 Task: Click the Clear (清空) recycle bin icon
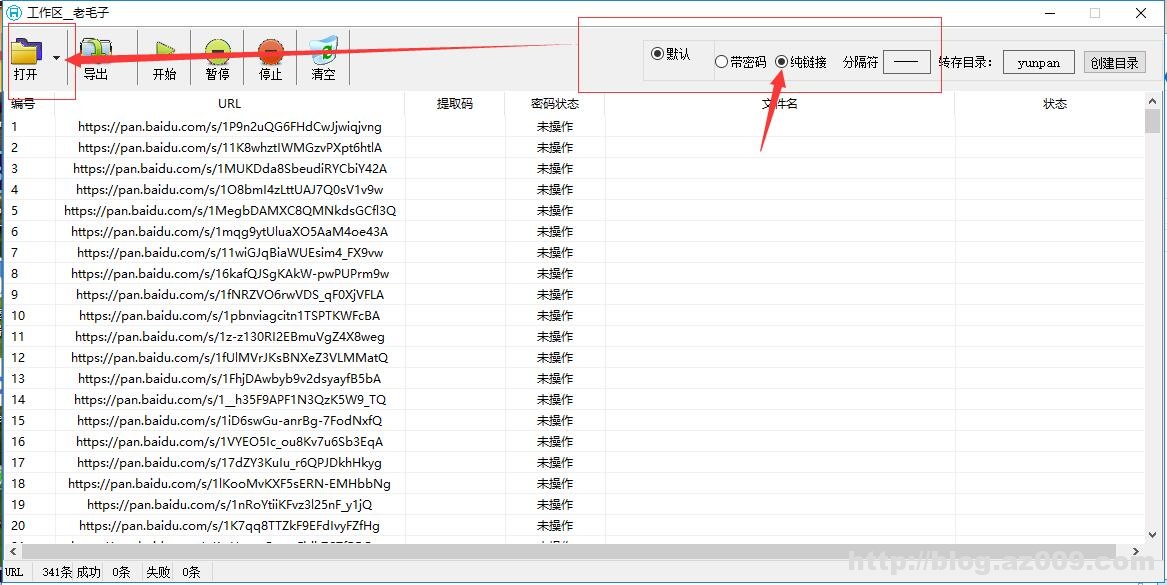[323, 50]
